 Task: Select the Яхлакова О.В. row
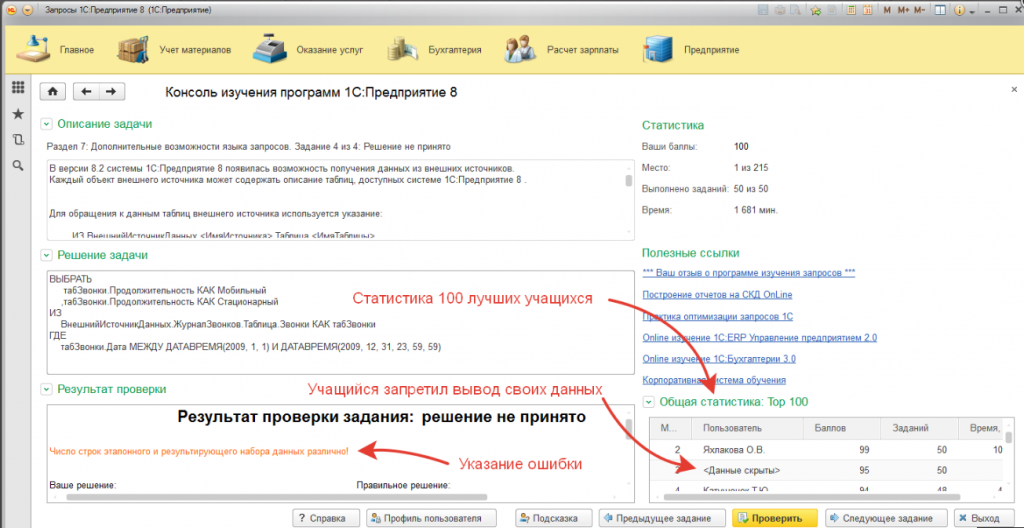point(827,450)
